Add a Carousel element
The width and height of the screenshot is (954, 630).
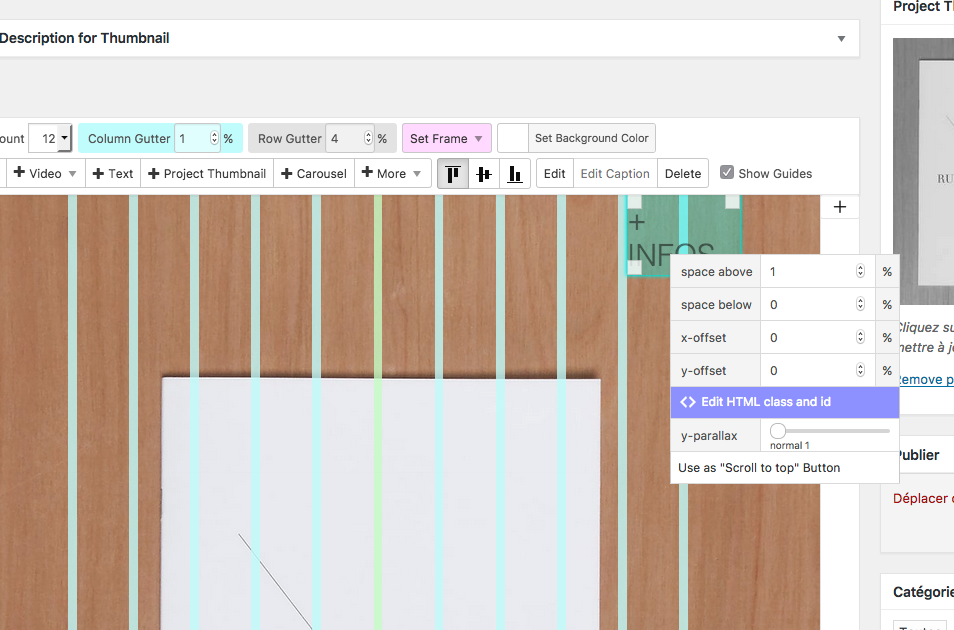pyautogui.click(x=314, y=173)
